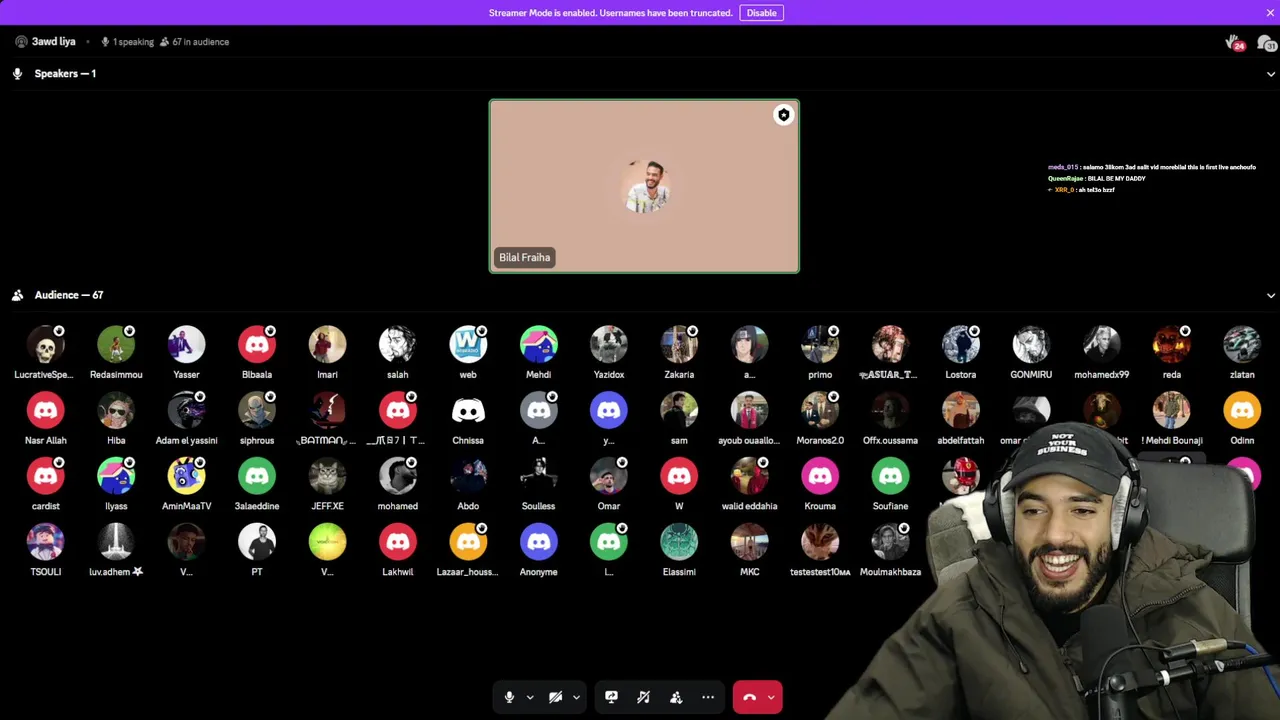Viewport: 1280px width, 720px height.
Task: Open LucrativeSpe... skull avatar
Action: [x=45, y=344]
